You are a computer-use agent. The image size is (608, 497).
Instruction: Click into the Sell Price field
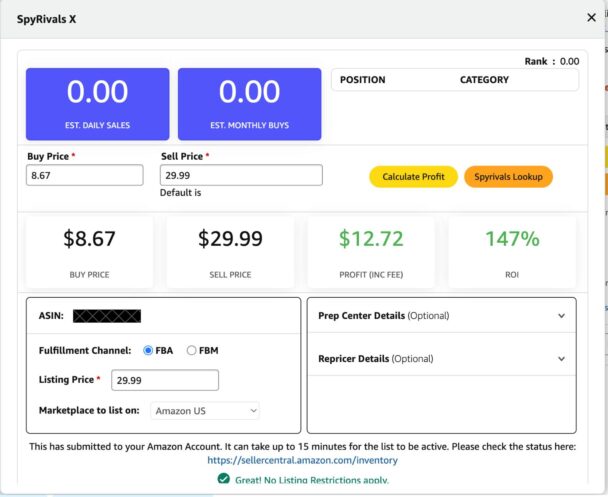[x=241, y=175]
